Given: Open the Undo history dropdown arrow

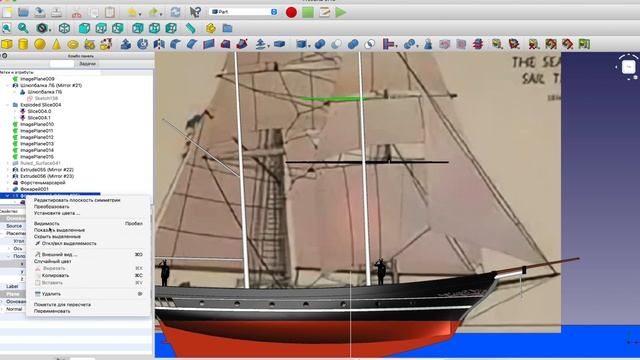Looking at the screenshot, I should point(140,14).
